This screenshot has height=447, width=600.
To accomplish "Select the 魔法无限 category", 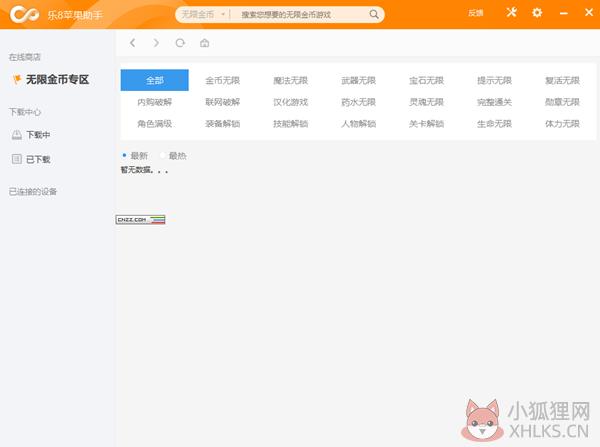I will point(291,80).
